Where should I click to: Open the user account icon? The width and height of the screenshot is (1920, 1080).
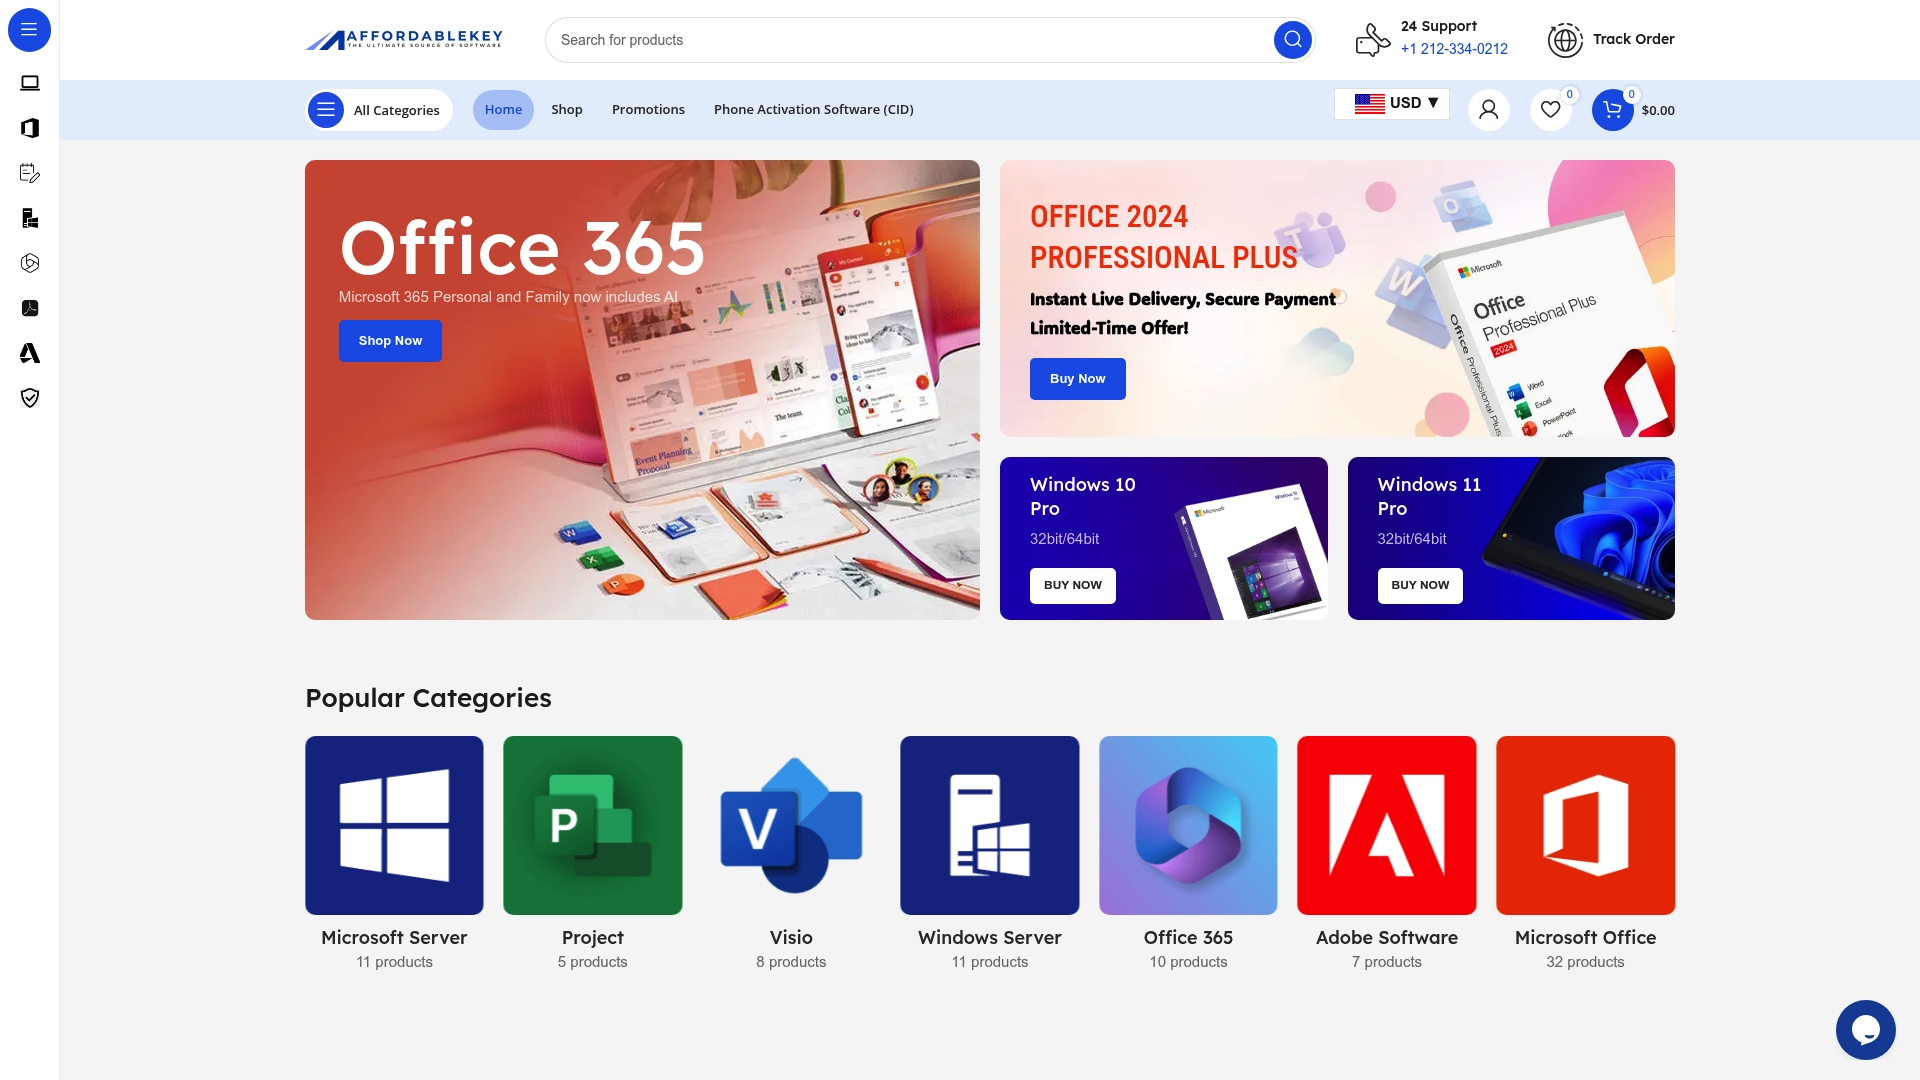1488,110
